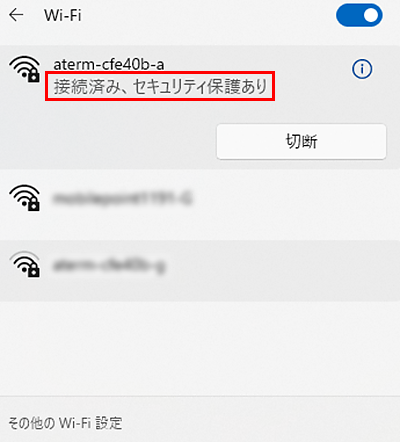
Task: Click Wi-Fi icon of the second listed network
Action: click(25, 198)
